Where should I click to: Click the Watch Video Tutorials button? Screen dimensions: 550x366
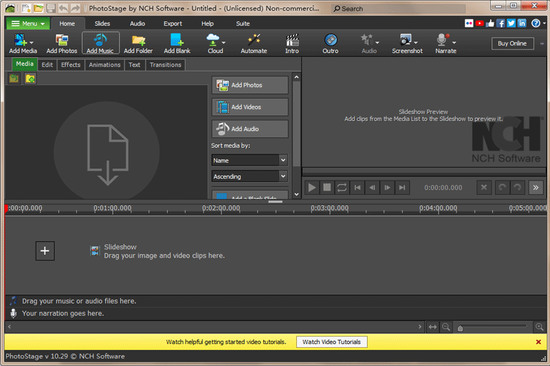click(331, 342)
